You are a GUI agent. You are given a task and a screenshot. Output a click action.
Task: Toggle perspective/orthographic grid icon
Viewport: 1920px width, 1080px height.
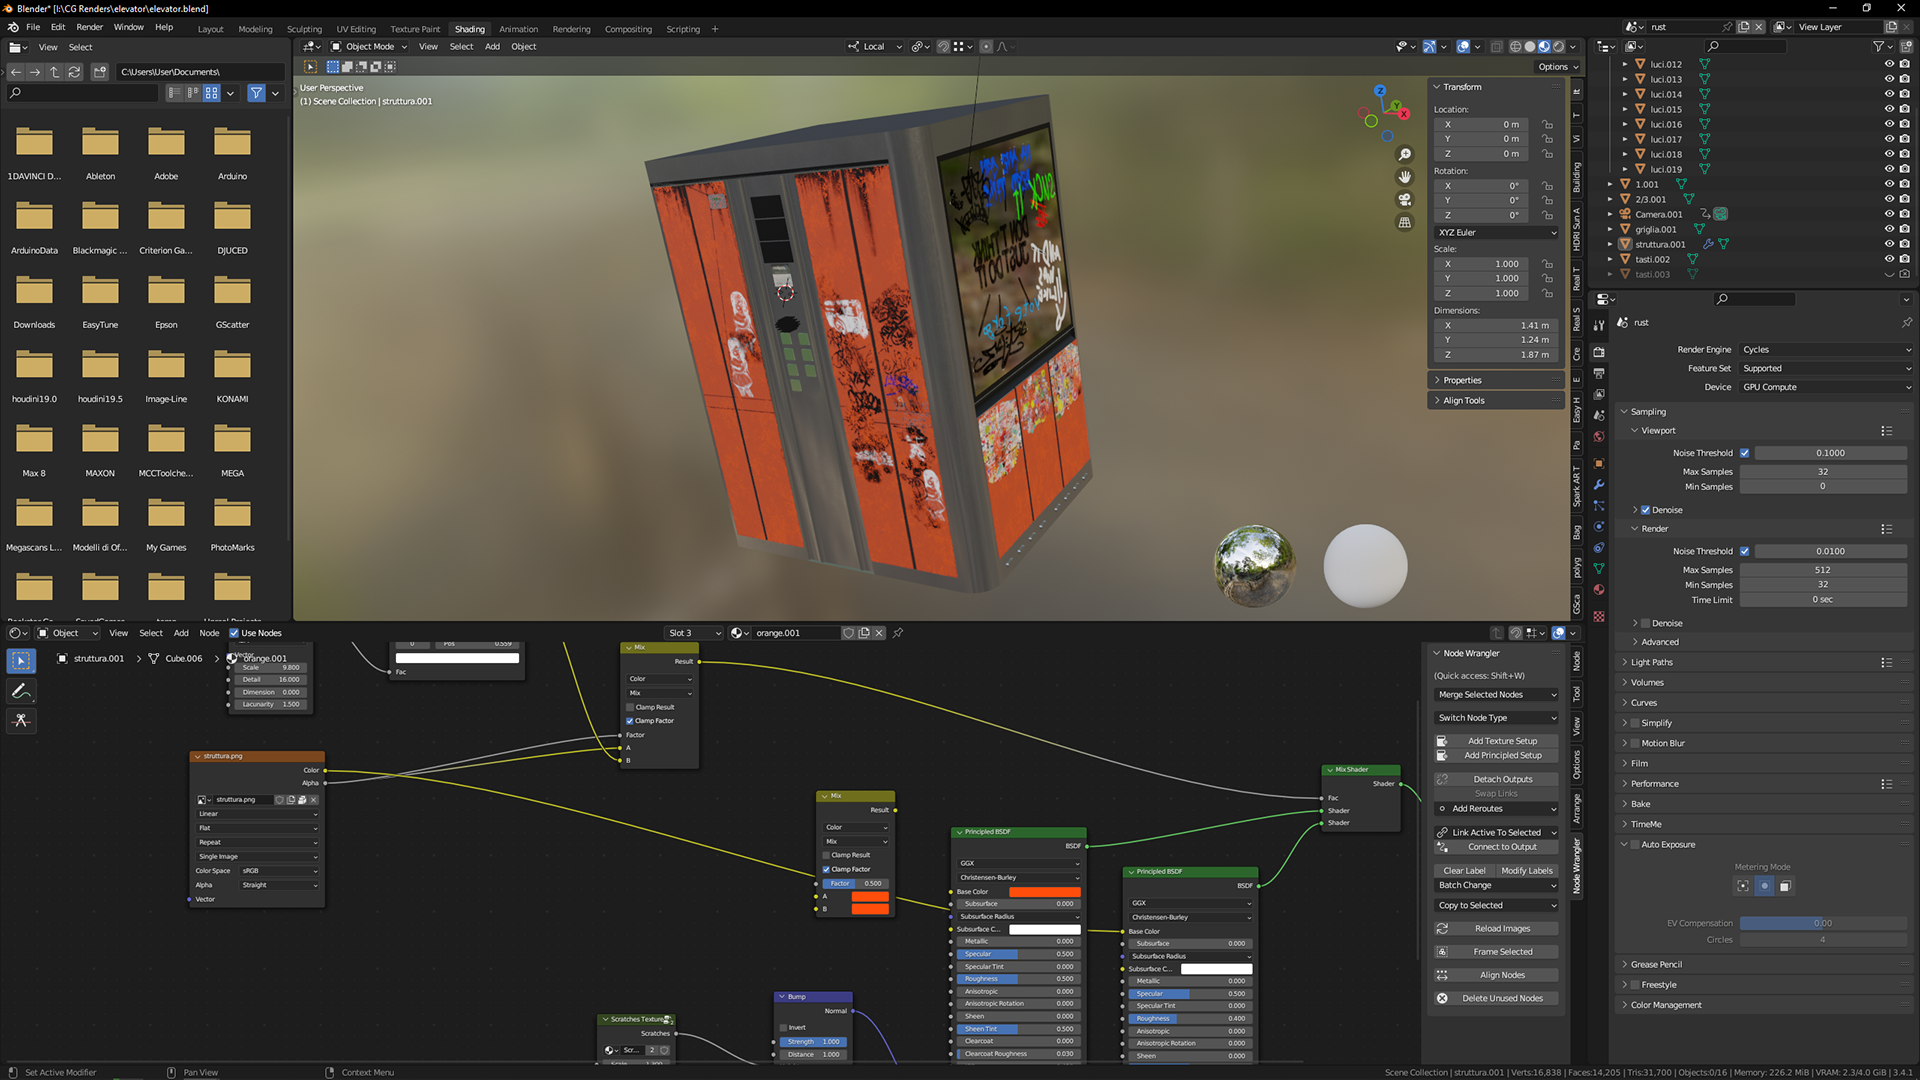click(1404, 223)
